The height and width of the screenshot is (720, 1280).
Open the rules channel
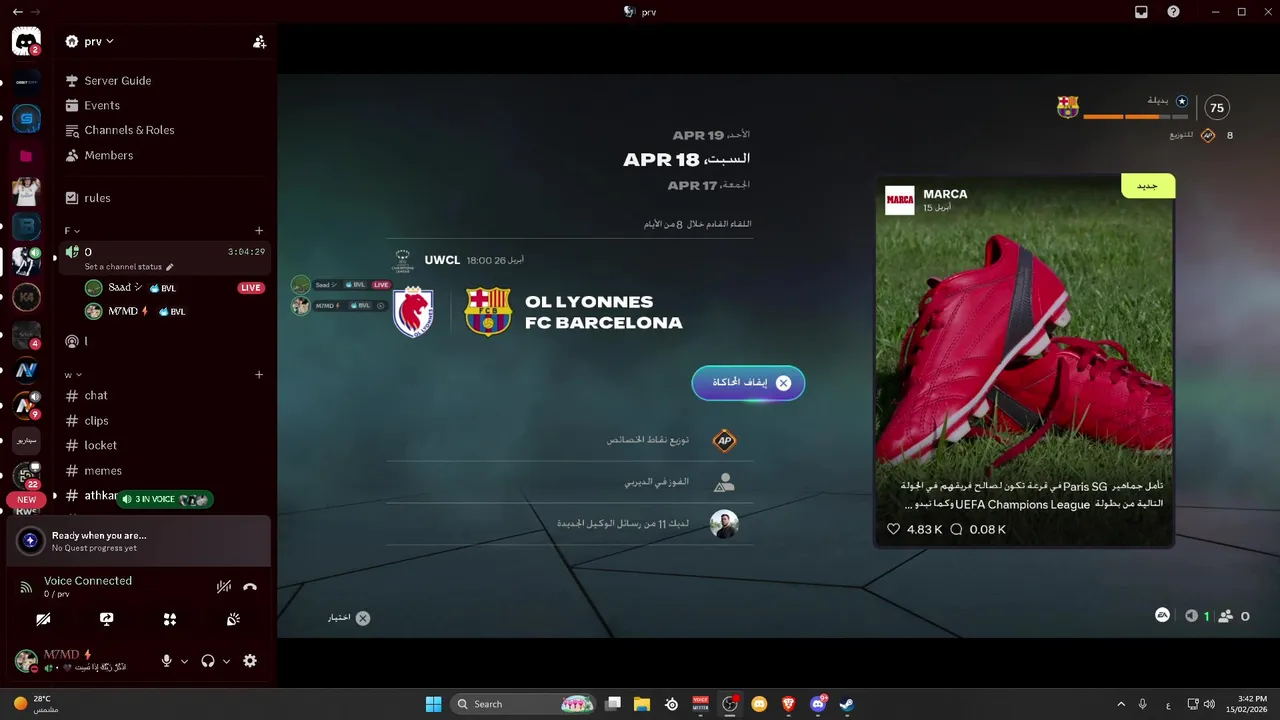(x=97, y=198)
